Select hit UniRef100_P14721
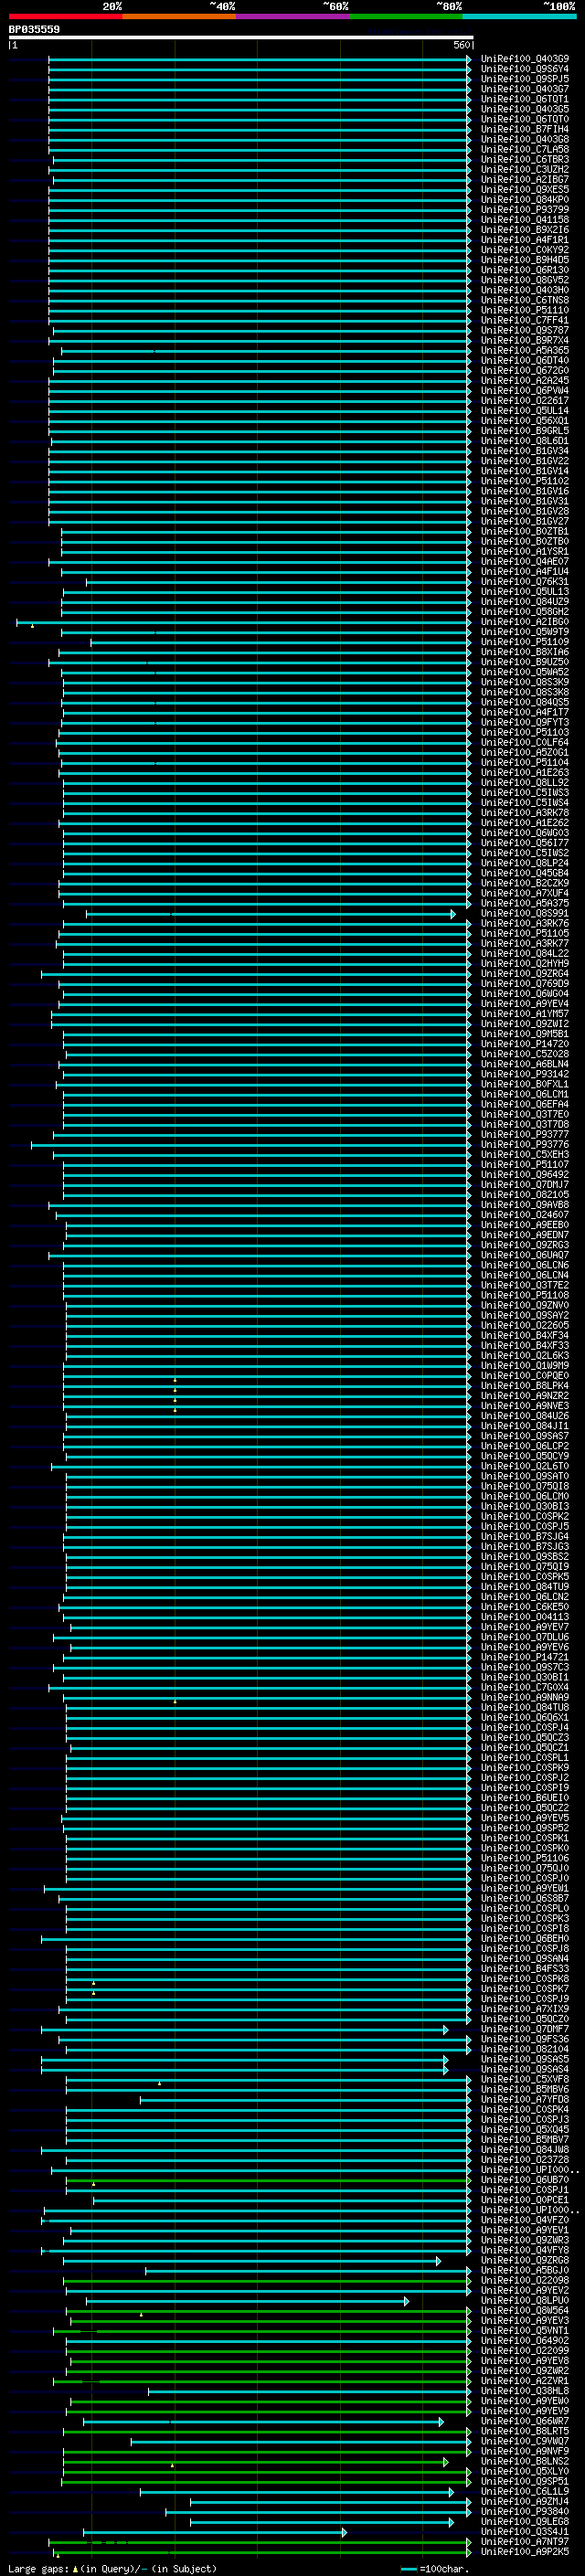Viewport: 585px width, 2576px height. pos(525,1657)
